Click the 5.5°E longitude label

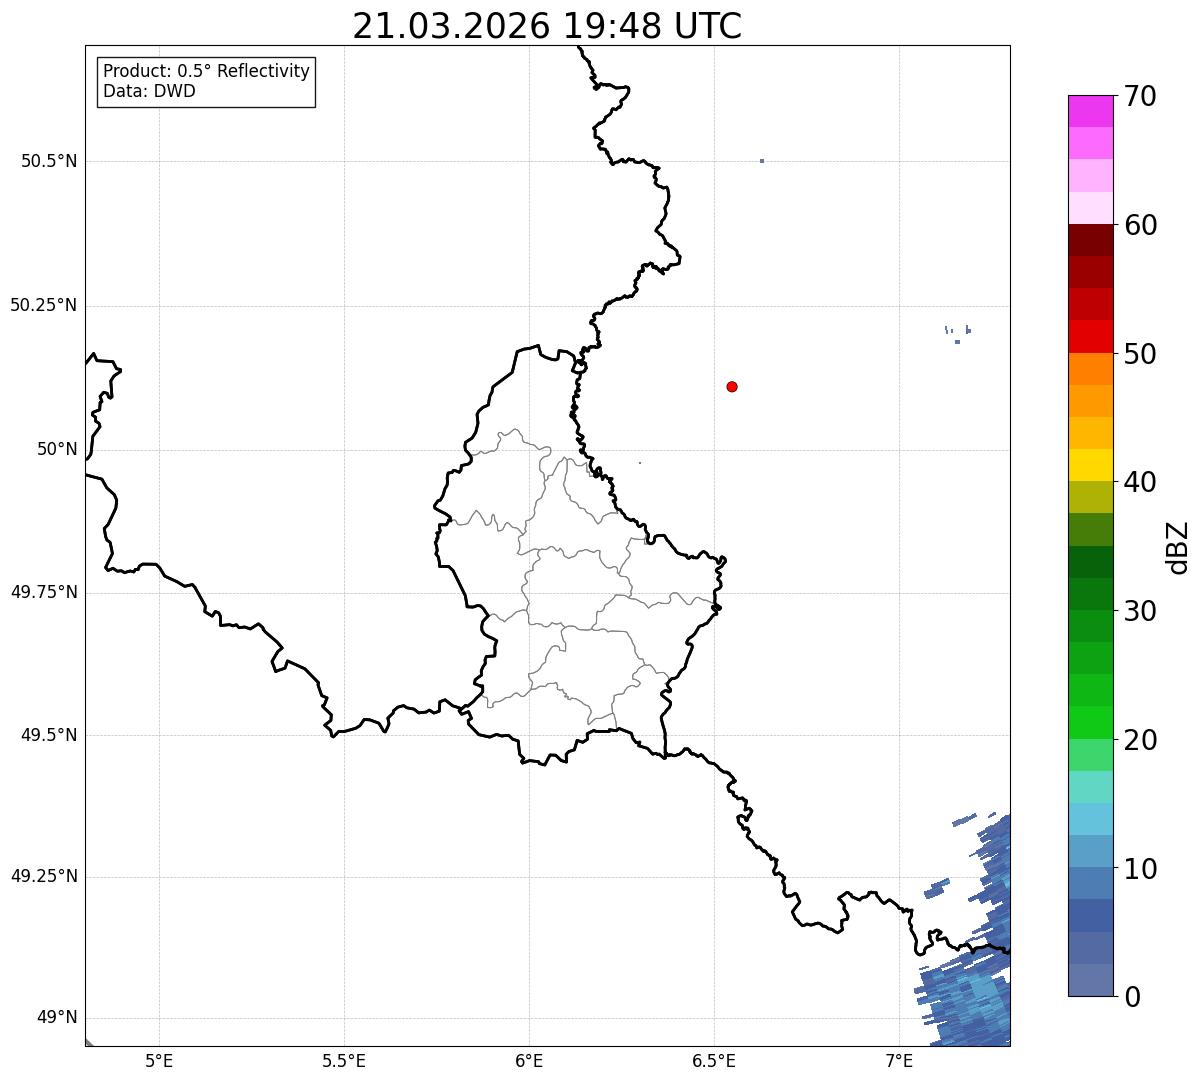coord(344,1060)
